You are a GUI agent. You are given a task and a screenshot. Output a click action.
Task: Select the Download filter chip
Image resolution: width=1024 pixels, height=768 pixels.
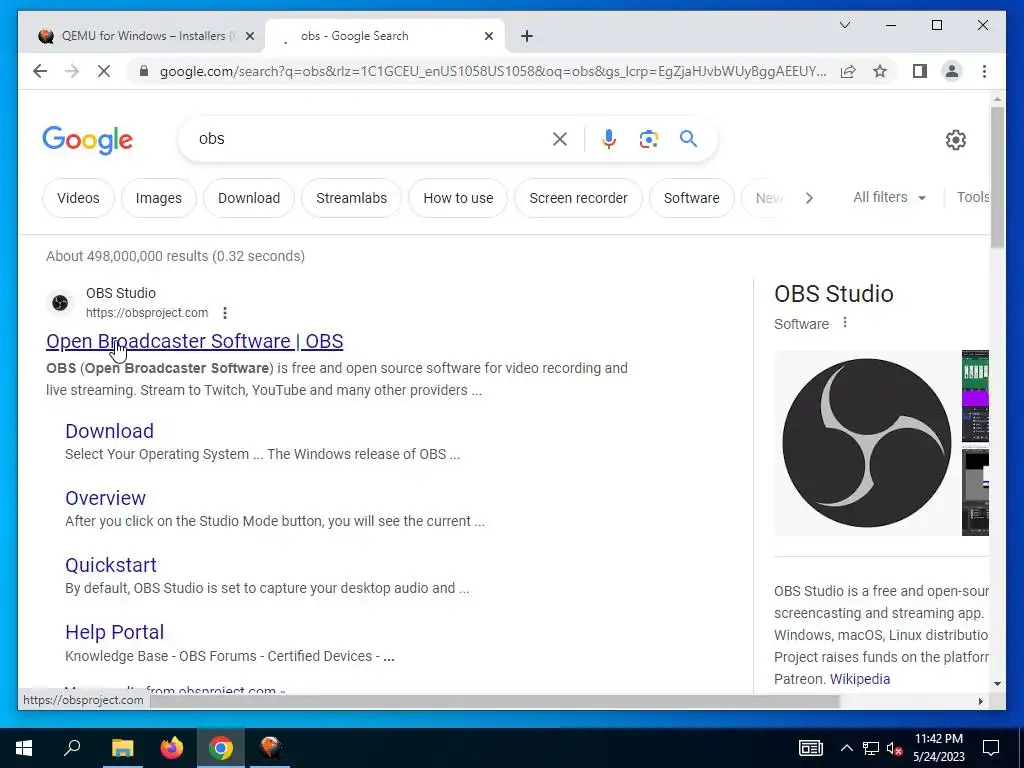(x=249, y=198)
